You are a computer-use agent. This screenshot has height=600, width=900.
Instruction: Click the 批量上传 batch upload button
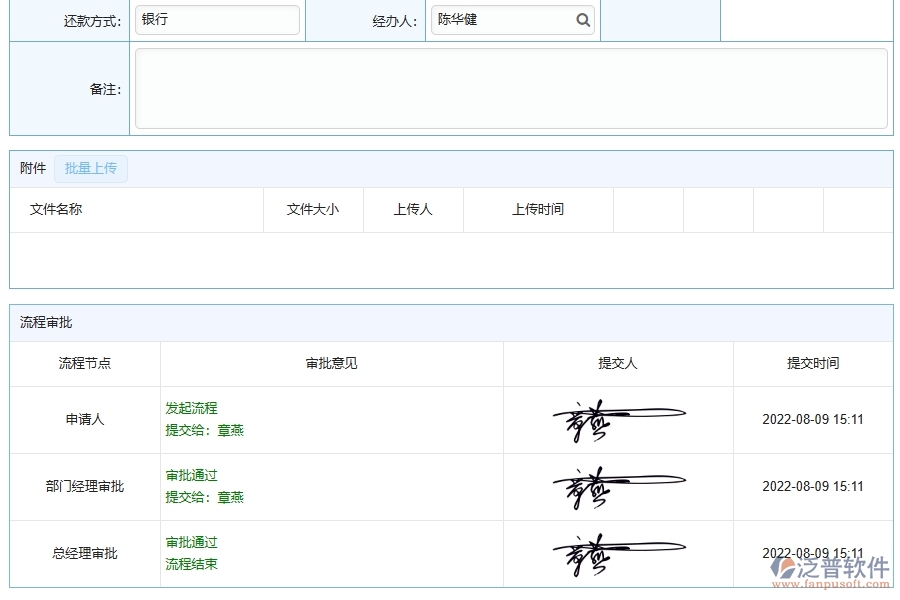(x=91, y=168)
